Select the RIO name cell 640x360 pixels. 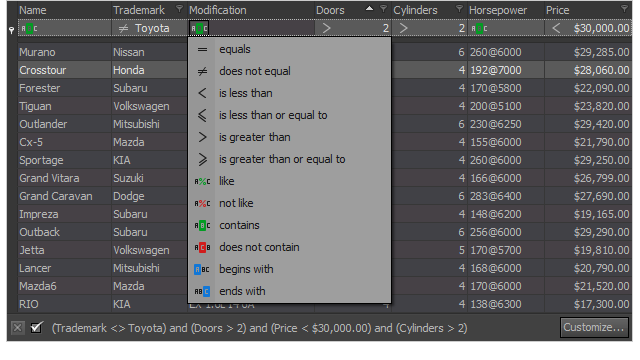tap(64, 304)
